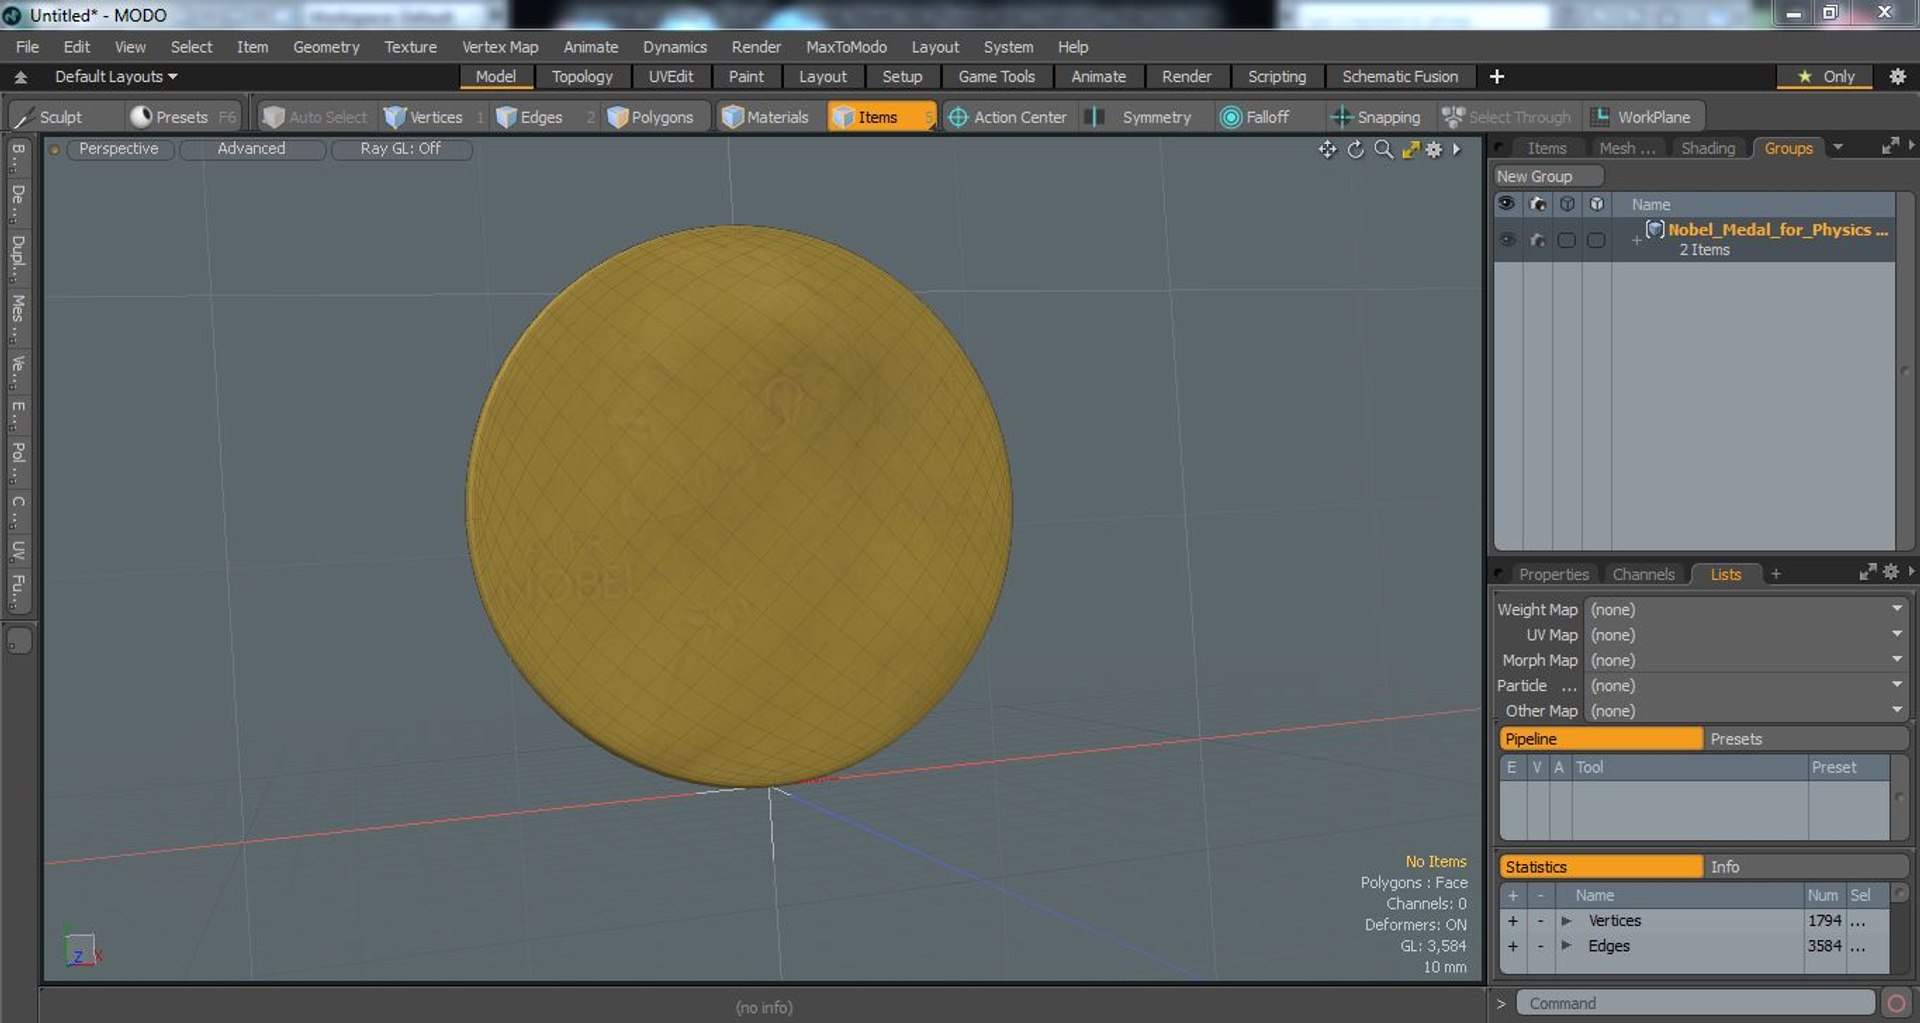Switch to Items selection mode

pos(880,117)
